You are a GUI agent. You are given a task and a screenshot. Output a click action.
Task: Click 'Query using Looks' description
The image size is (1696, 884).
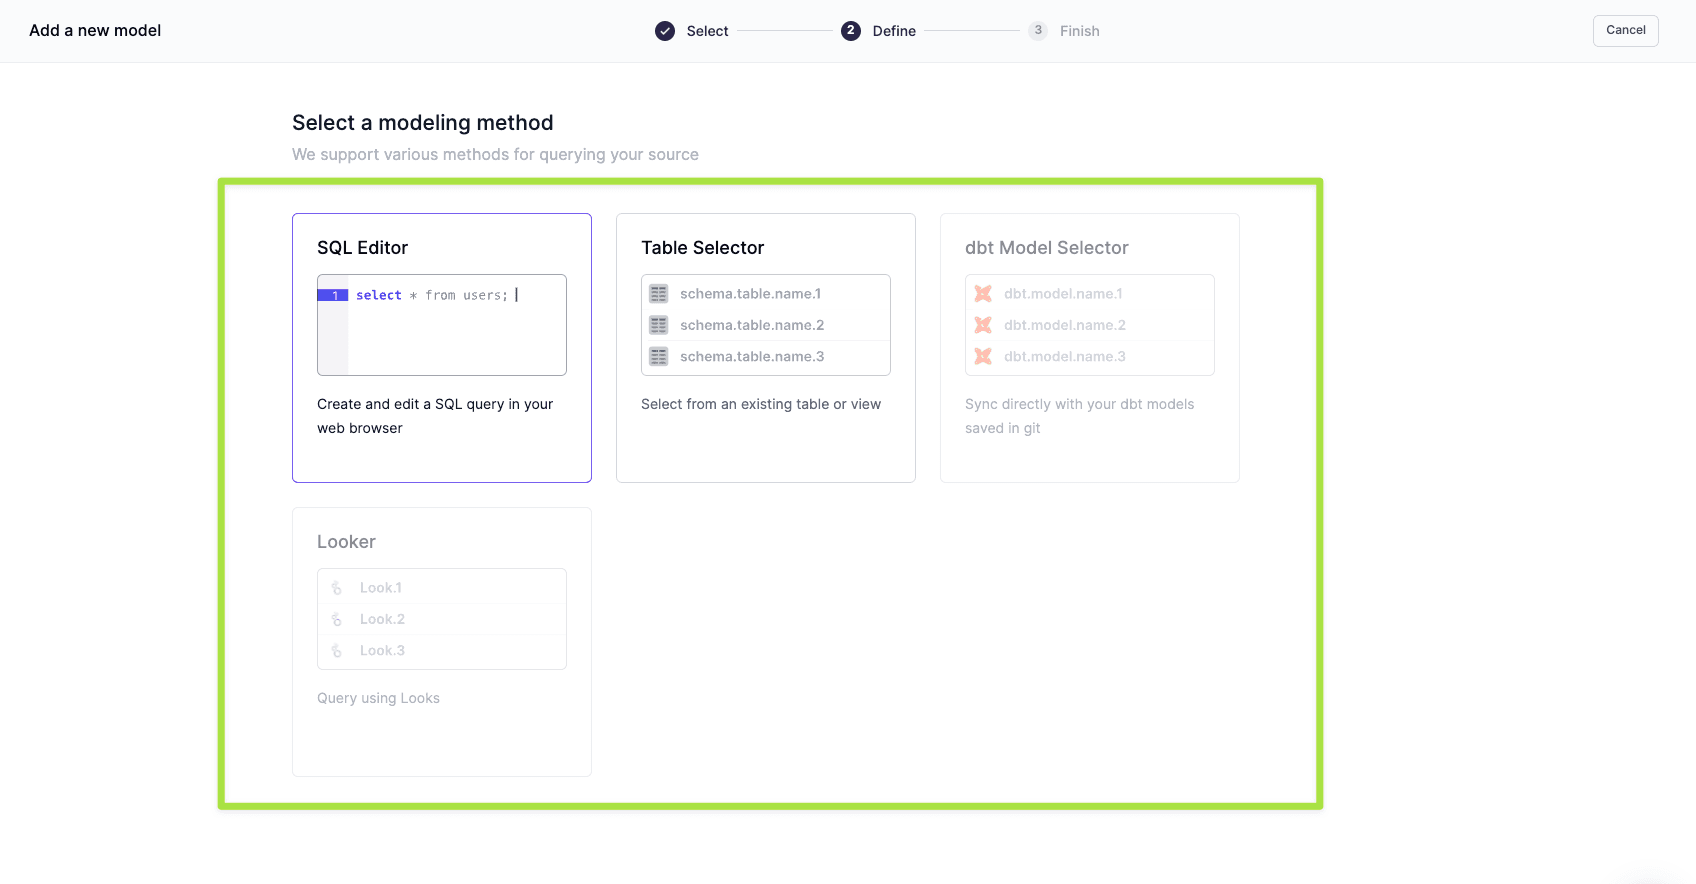[x=378, y=698]
